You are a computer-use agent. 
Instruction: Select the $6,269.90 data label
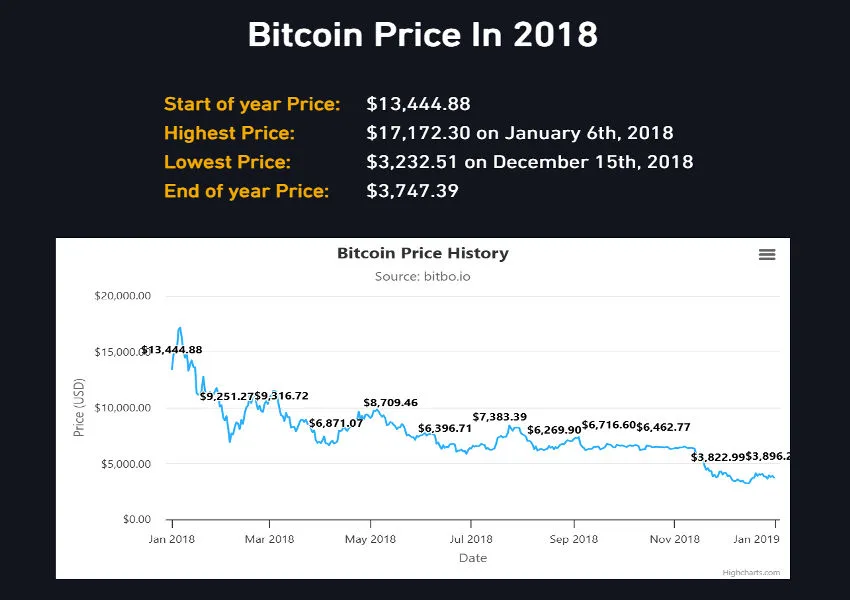[x=554, y=430]
